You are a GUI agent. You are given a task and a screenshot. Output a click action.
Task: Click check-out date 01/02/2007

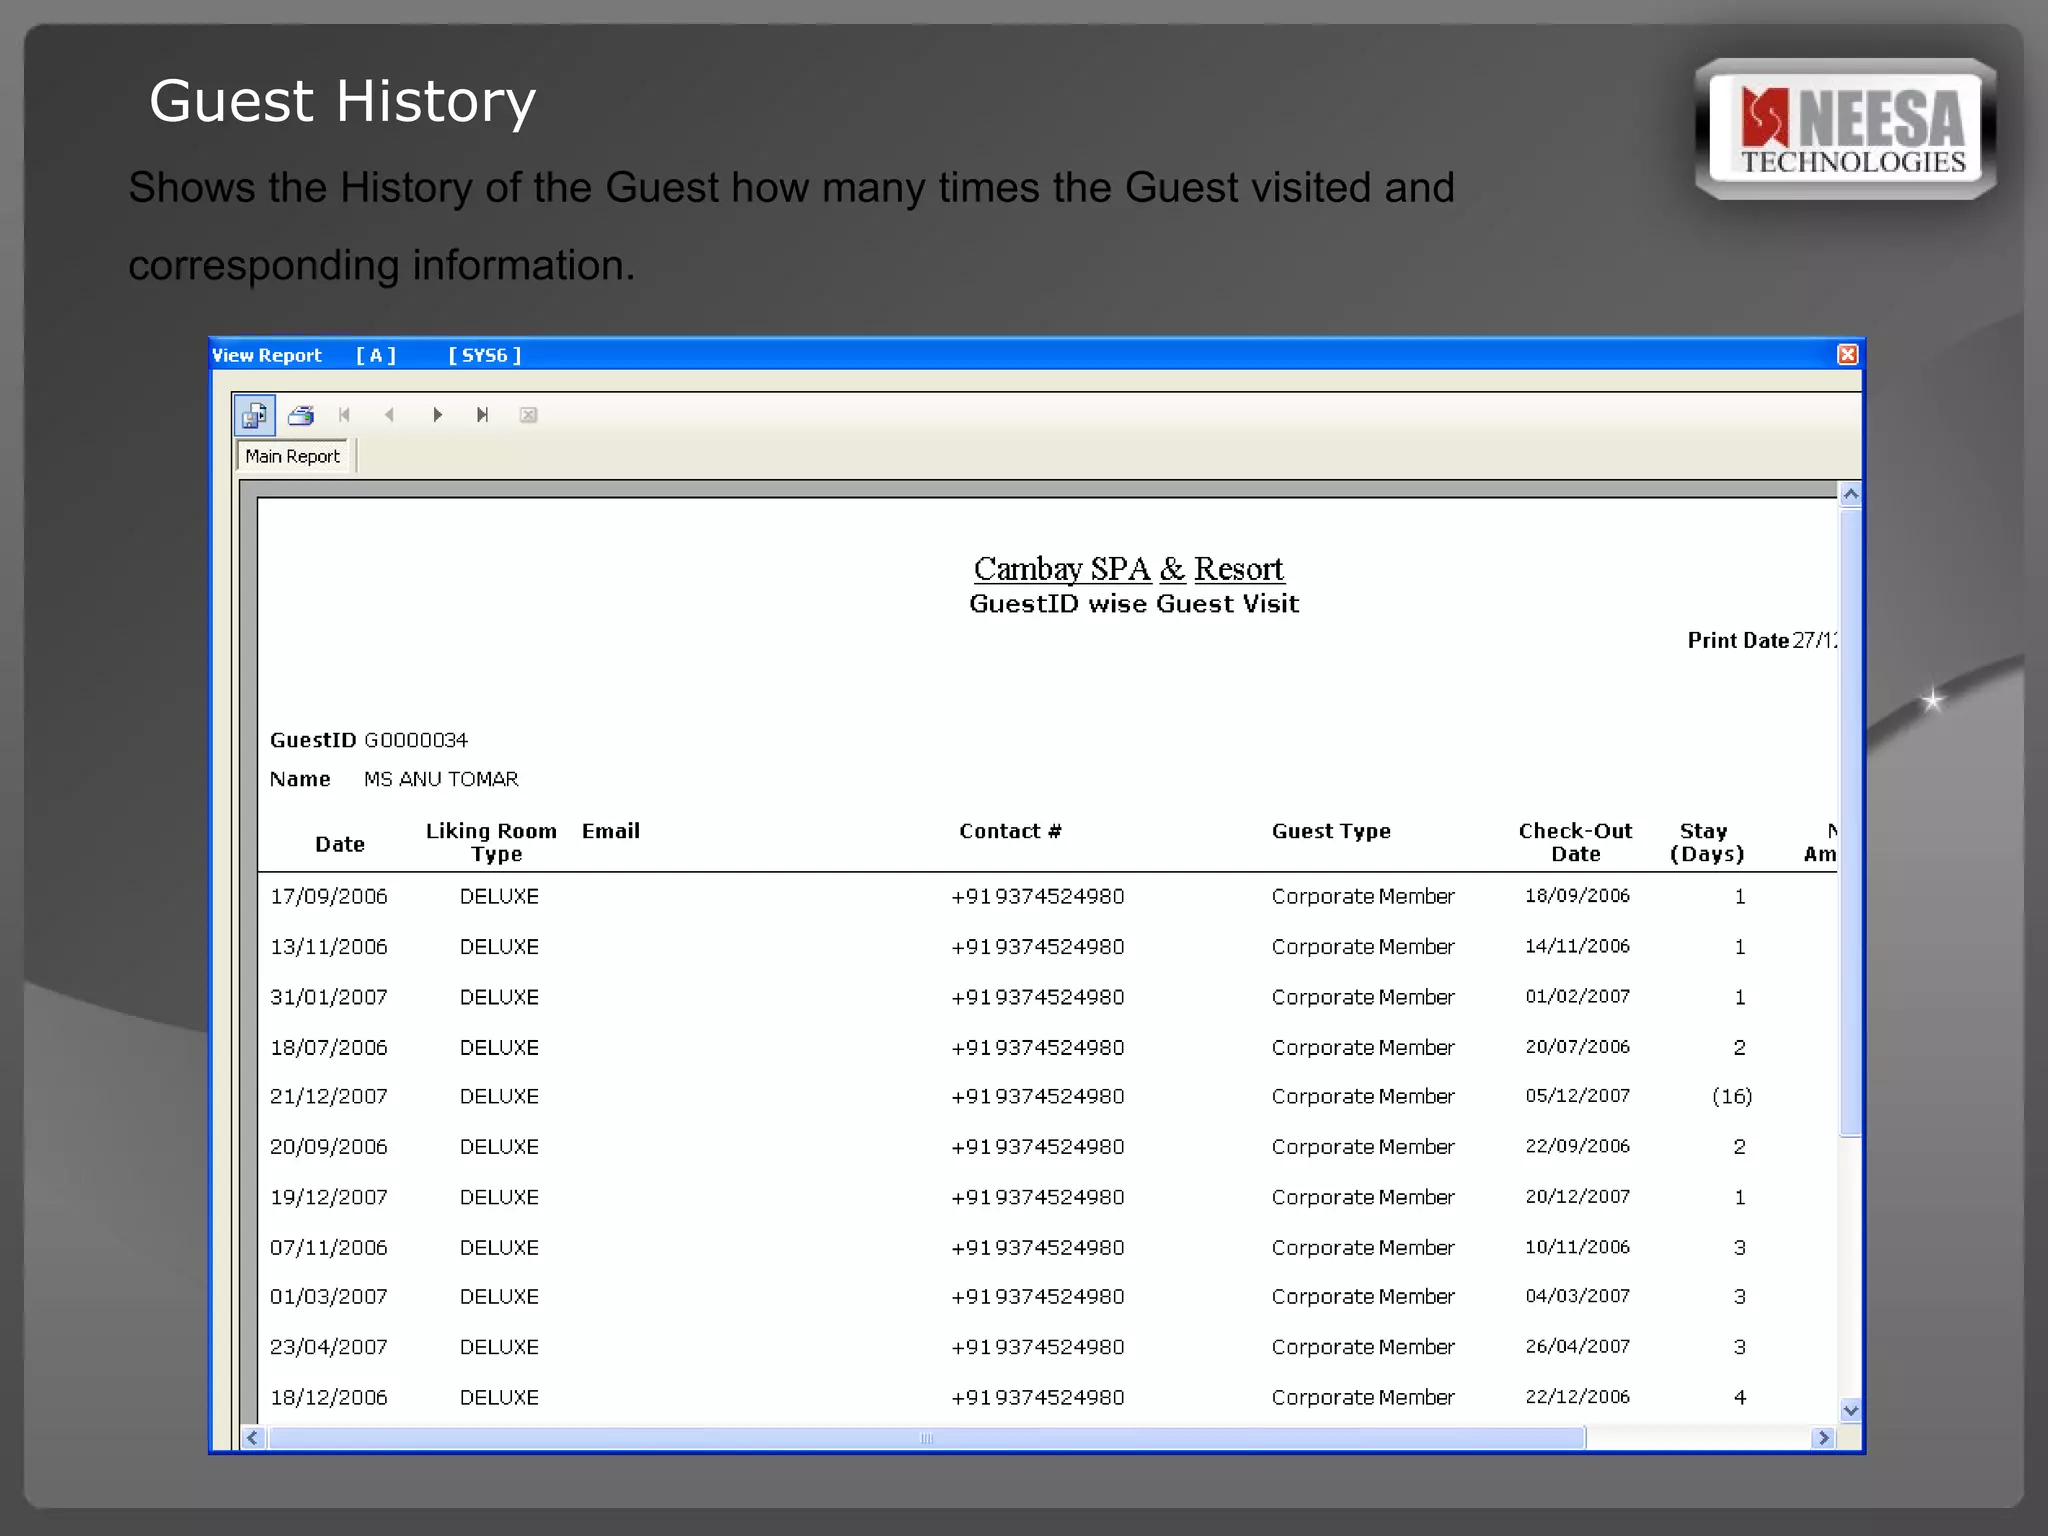pyautogui.click(x=1577, y=997)
